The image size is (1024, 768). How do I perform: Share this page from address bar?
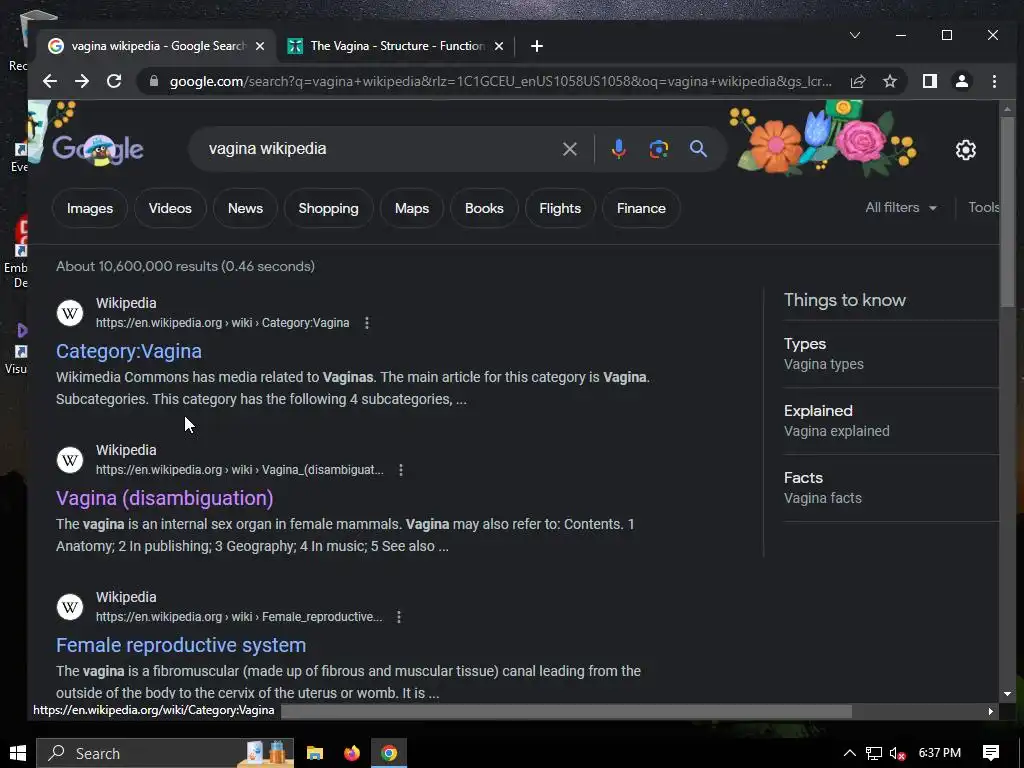click(x=857, y=81)
